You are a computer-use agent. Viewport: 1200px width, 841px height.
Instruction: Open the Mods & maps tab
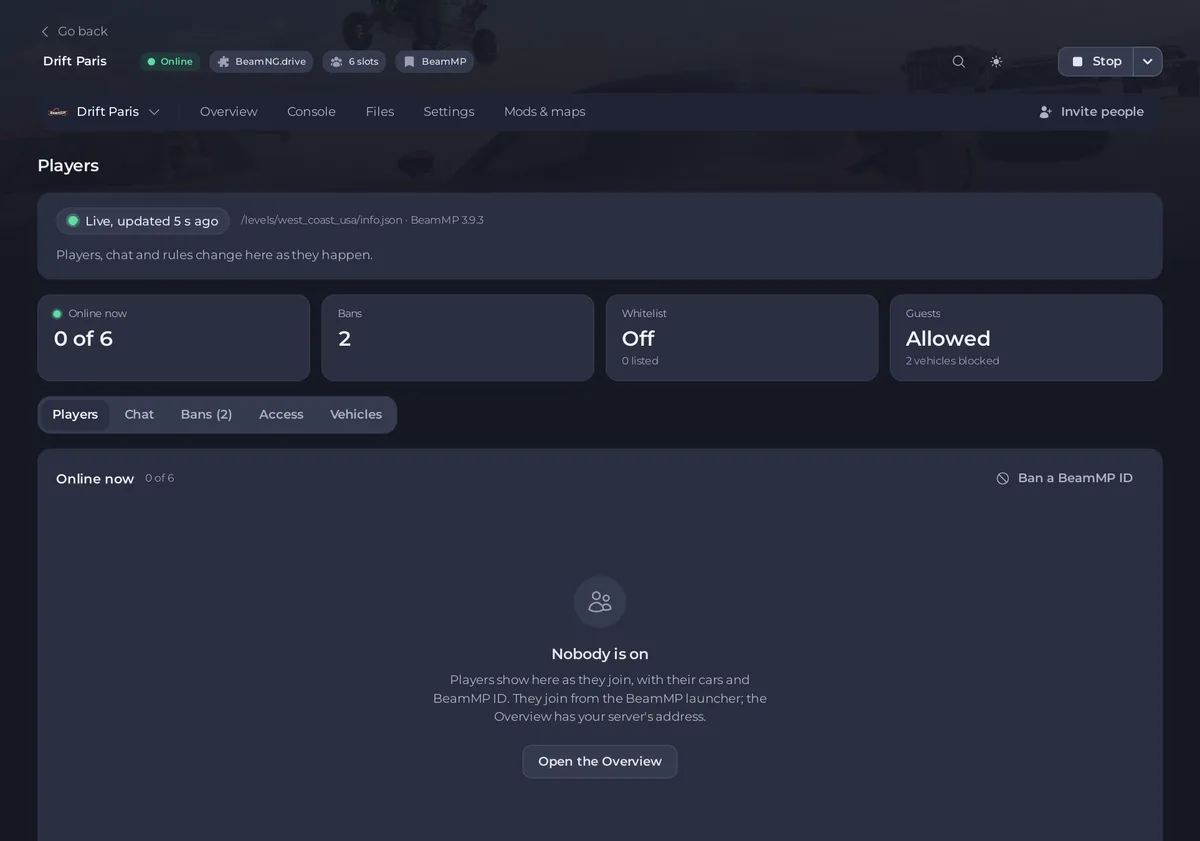point(545,112)
